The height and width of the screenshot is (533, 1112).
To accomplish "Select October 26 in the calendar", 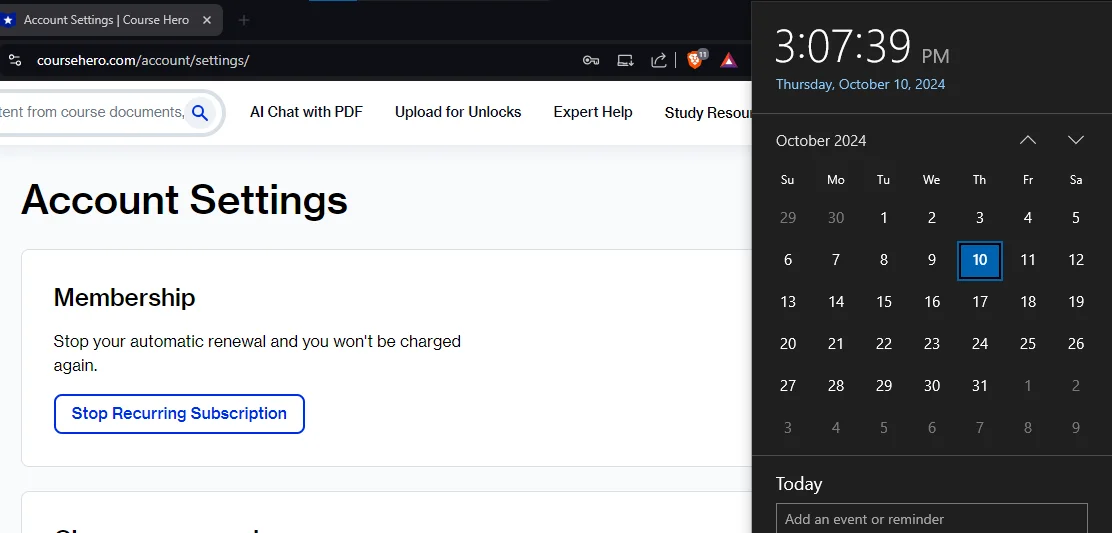I will tap(1076, 344).
